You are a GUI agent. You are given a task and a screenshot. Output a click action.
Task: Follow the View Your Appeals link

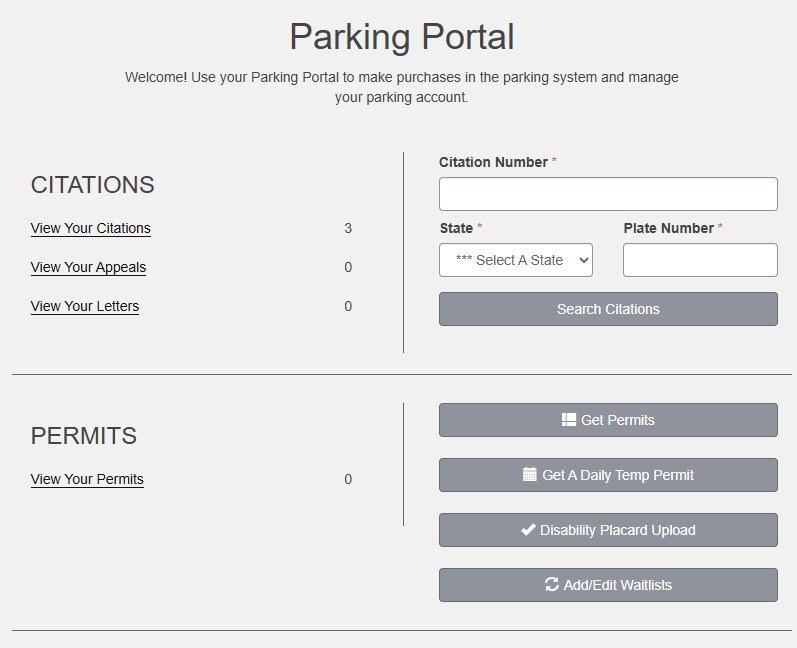[x=89, y=267]
